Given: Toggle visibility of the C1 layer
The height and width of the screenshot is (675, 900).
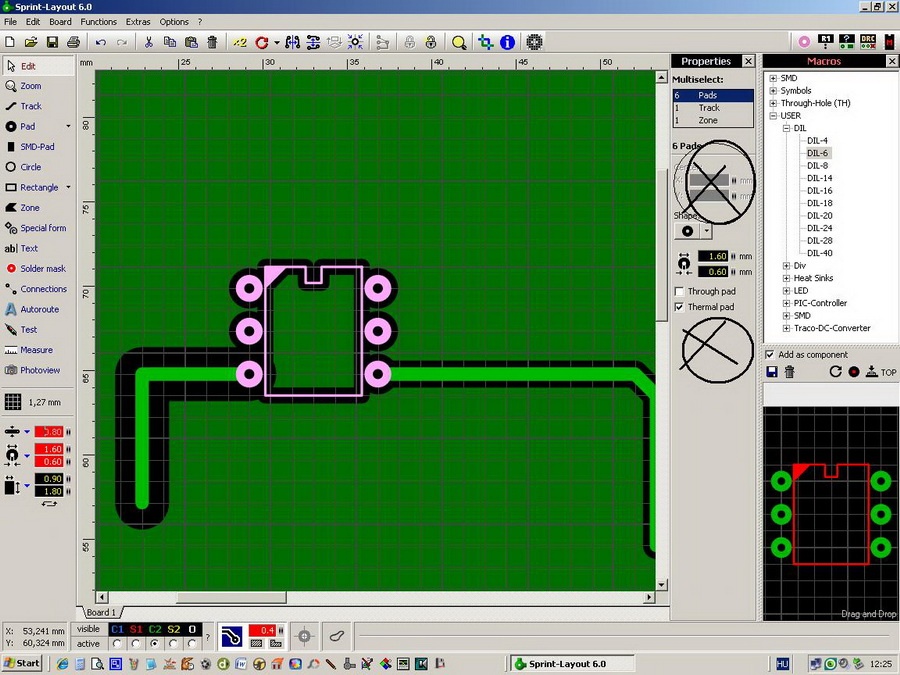Looking at the screenshot, I should pos(117,629).
